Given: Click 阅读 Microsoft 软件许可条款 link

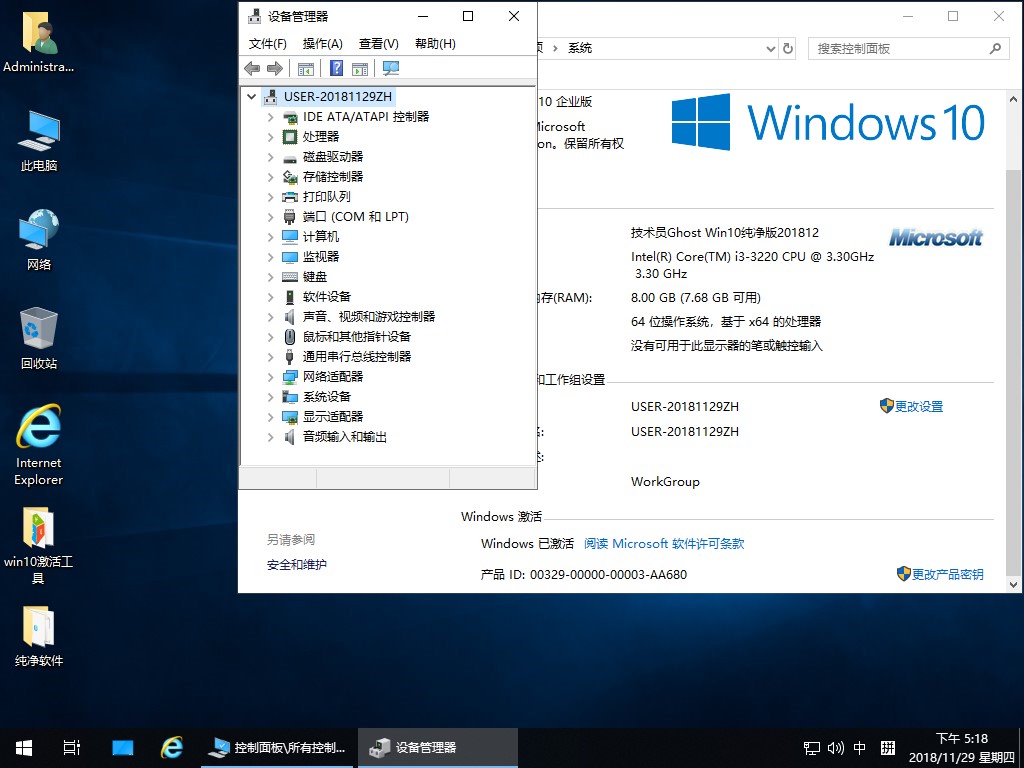Looking at the screenshot, I should (x=664, y=544).
